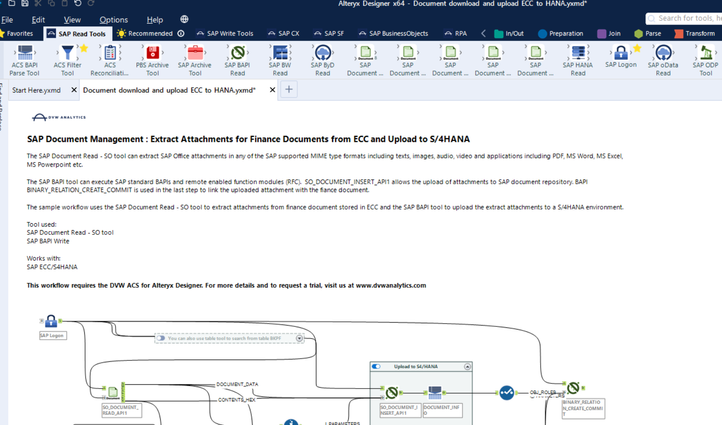Click the Redo arrow in title toolbar

tap(91, 3)
